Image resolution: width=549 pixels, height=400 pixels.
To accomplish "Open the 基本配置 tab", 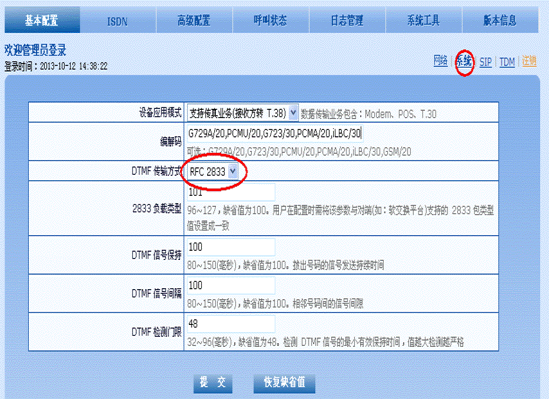I will [42, 20].
